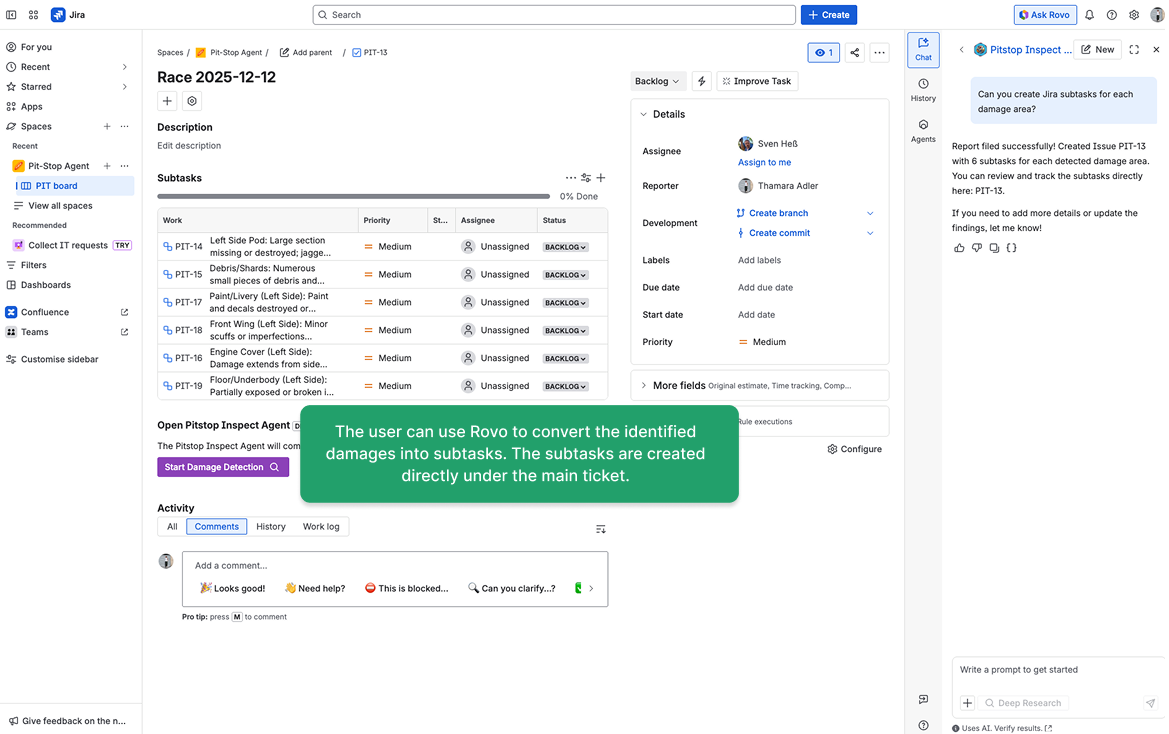Click the curly braces icon under Rovo response

(1012, 248)
